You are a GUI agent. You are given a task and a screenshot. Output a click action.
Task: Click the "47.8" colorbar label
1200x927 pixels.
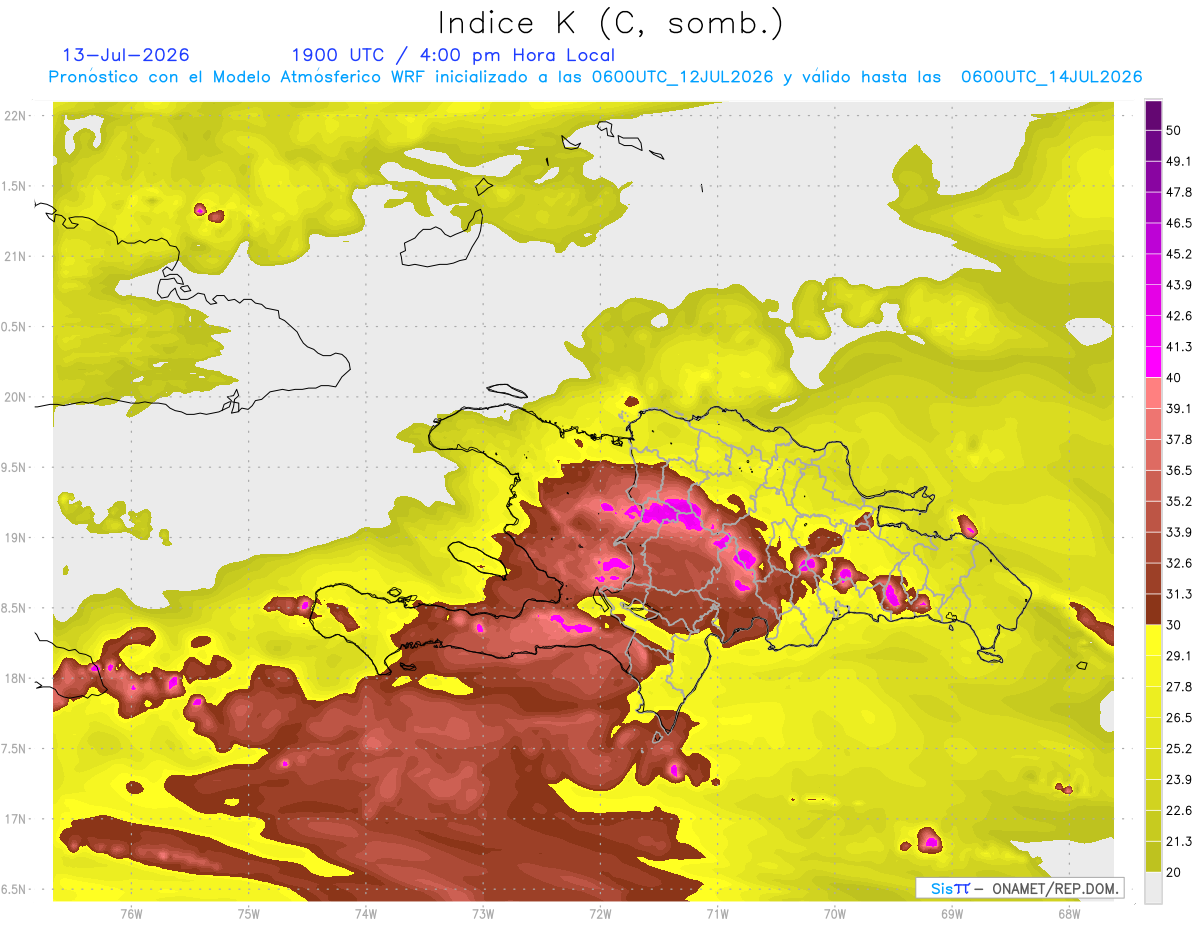(x=1179, y=192)
